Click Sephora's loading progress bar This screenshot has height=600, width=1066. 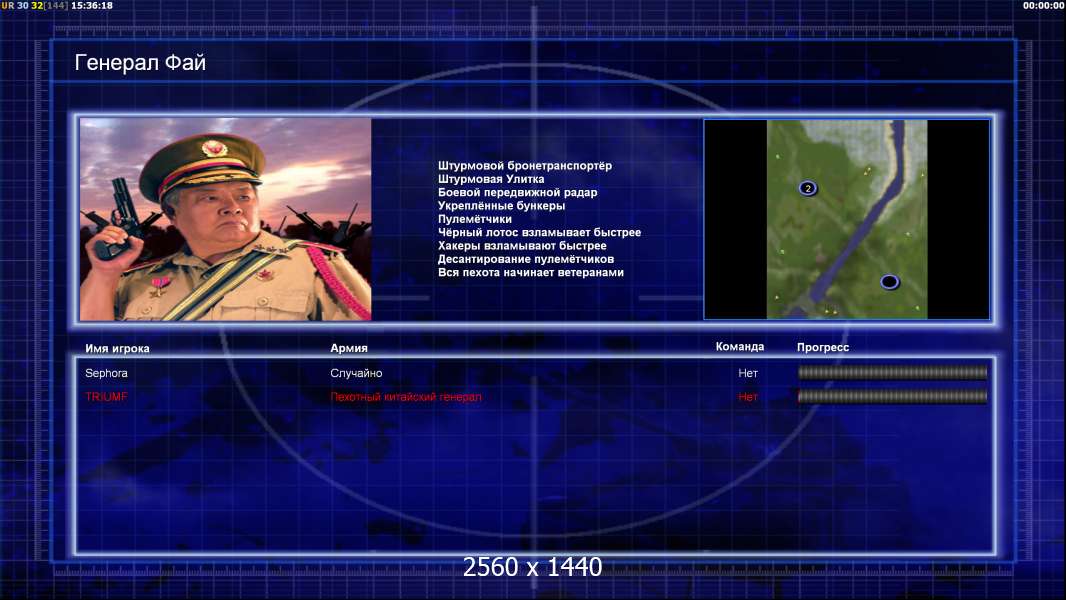tap(892, 372)
